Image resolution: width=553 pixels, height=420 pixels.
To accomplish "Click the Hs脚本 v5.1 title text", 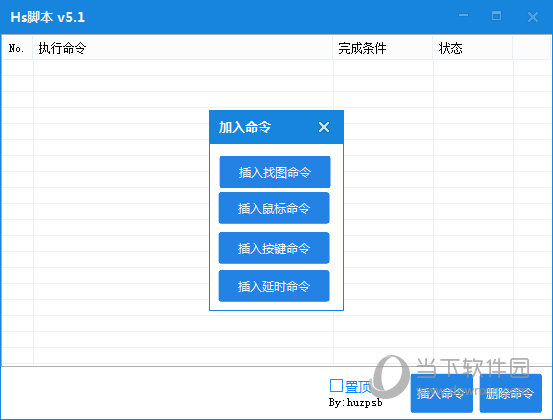I will click(48, 17).
